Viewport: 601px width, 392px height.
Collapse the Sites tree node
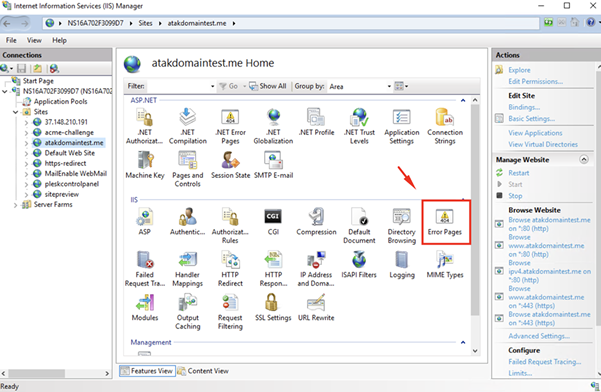point(15,112)
